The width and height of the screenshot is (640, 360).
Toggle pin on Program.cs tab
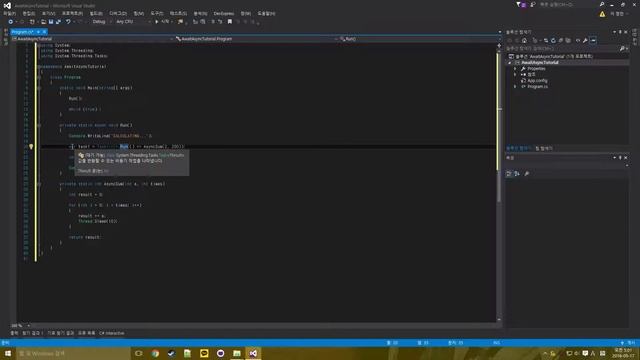coord(38,32)
